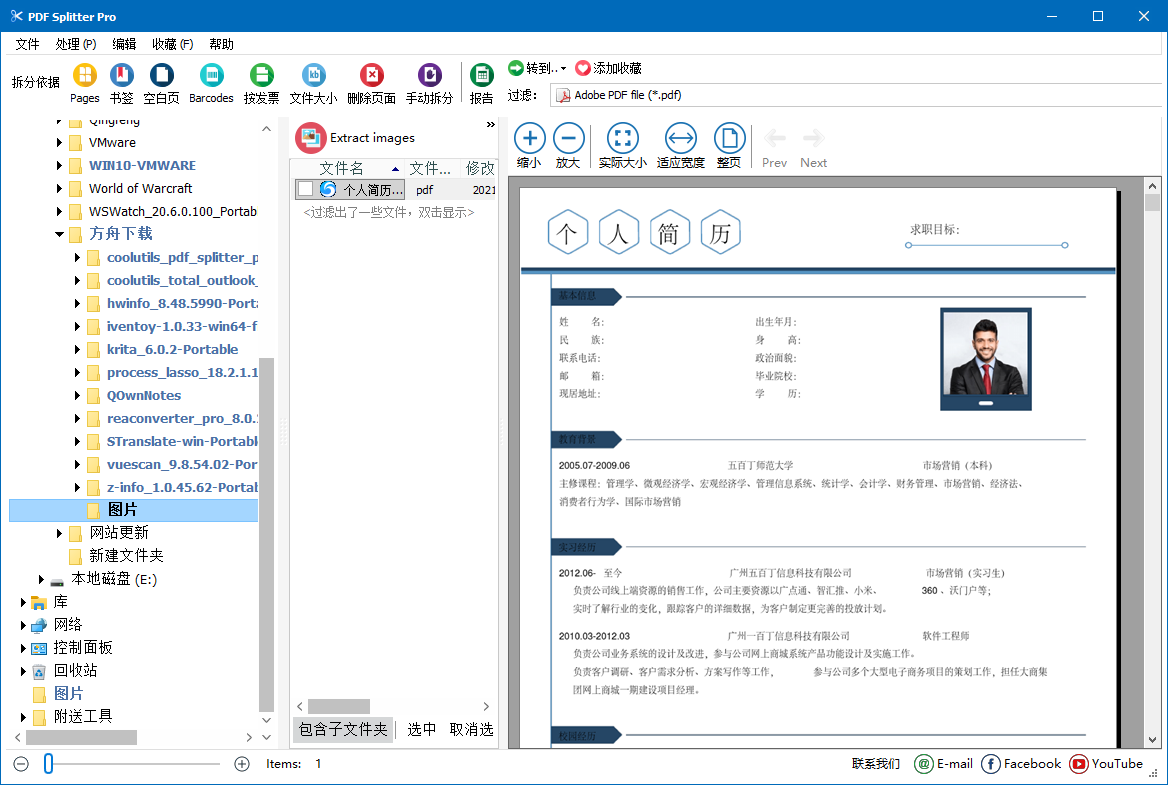Open the 收藏 (F) menu
This screenshot has width=1168, height=785.
(x=173, y=44)
